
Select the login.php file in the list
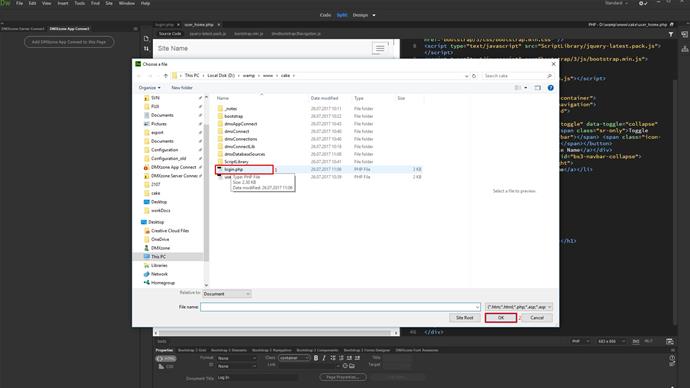233,169
